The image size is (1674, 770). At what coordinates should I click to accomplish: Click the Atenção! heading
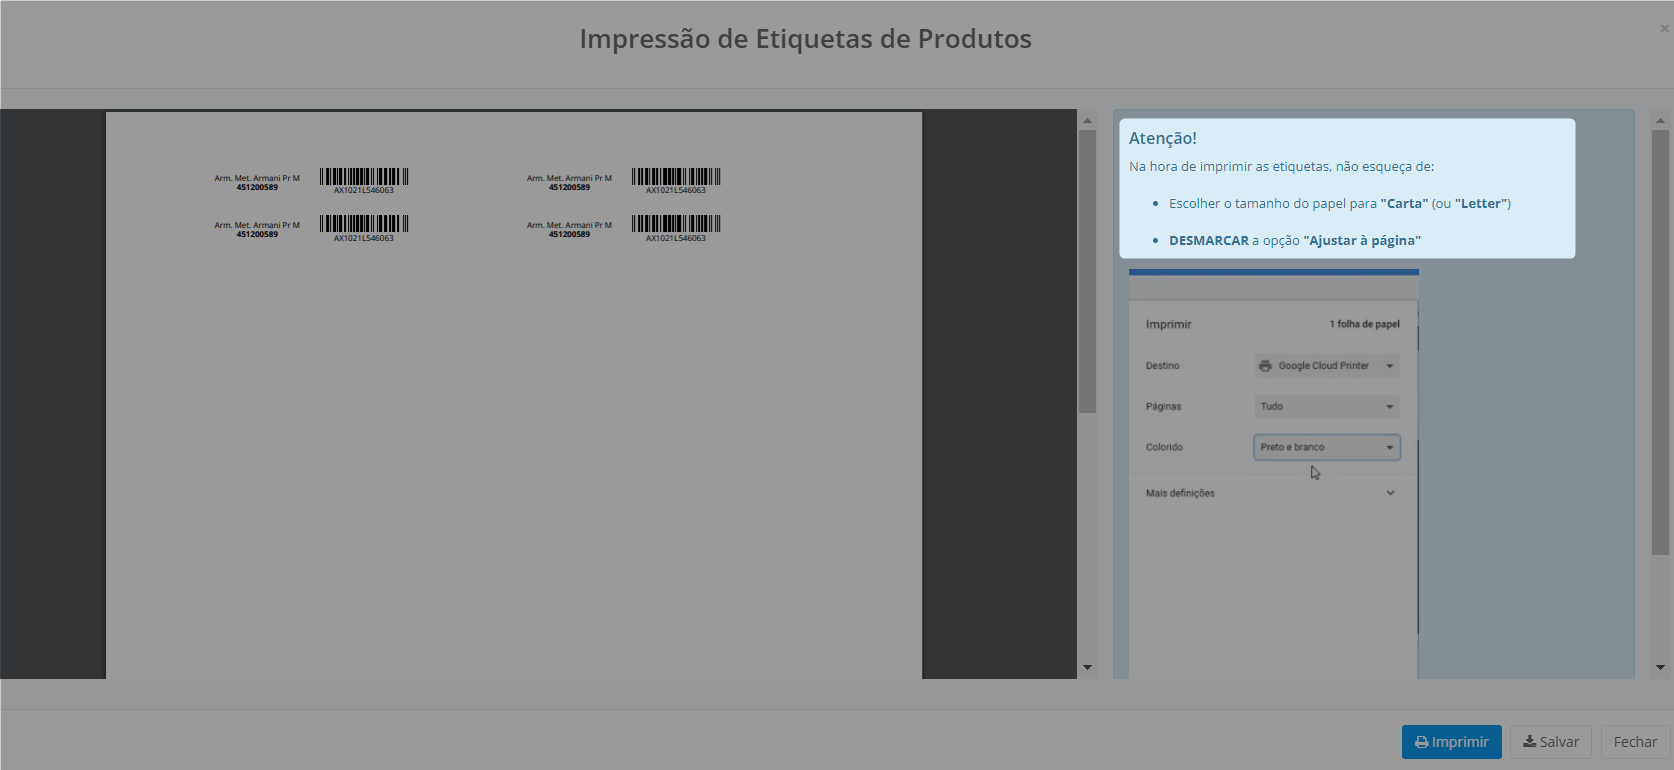click(x=1162, y=138)
